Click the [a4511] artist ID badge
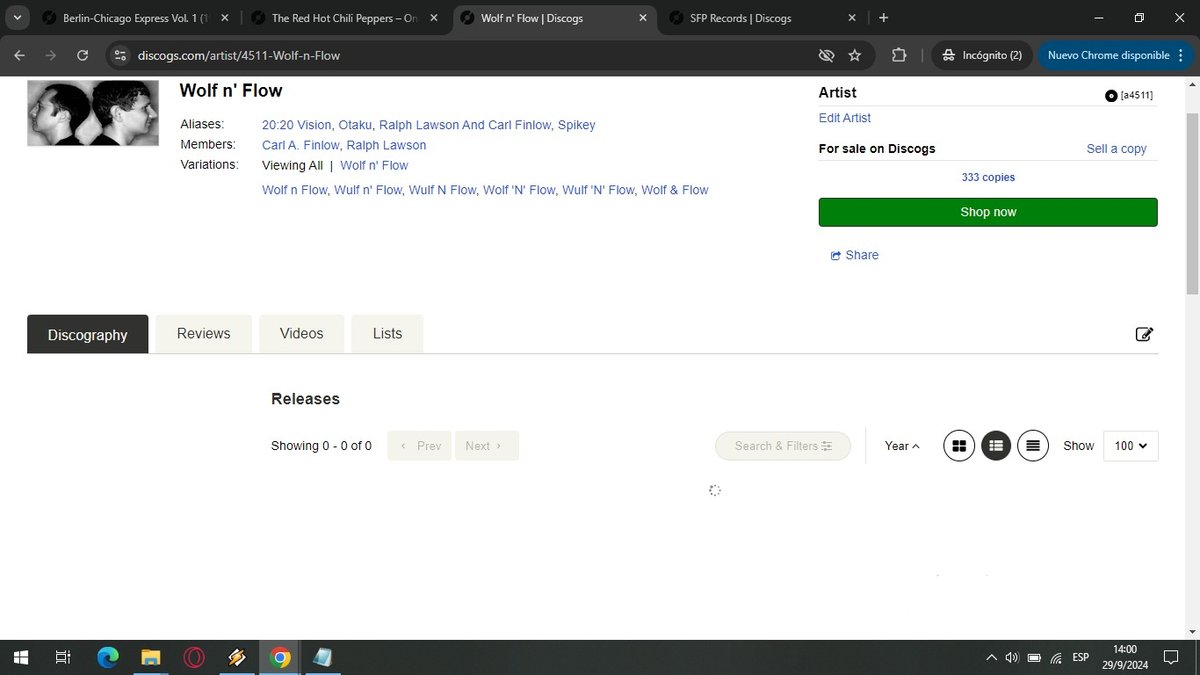The width and height of the screenshot is (1200, 675). point(1130,96)
